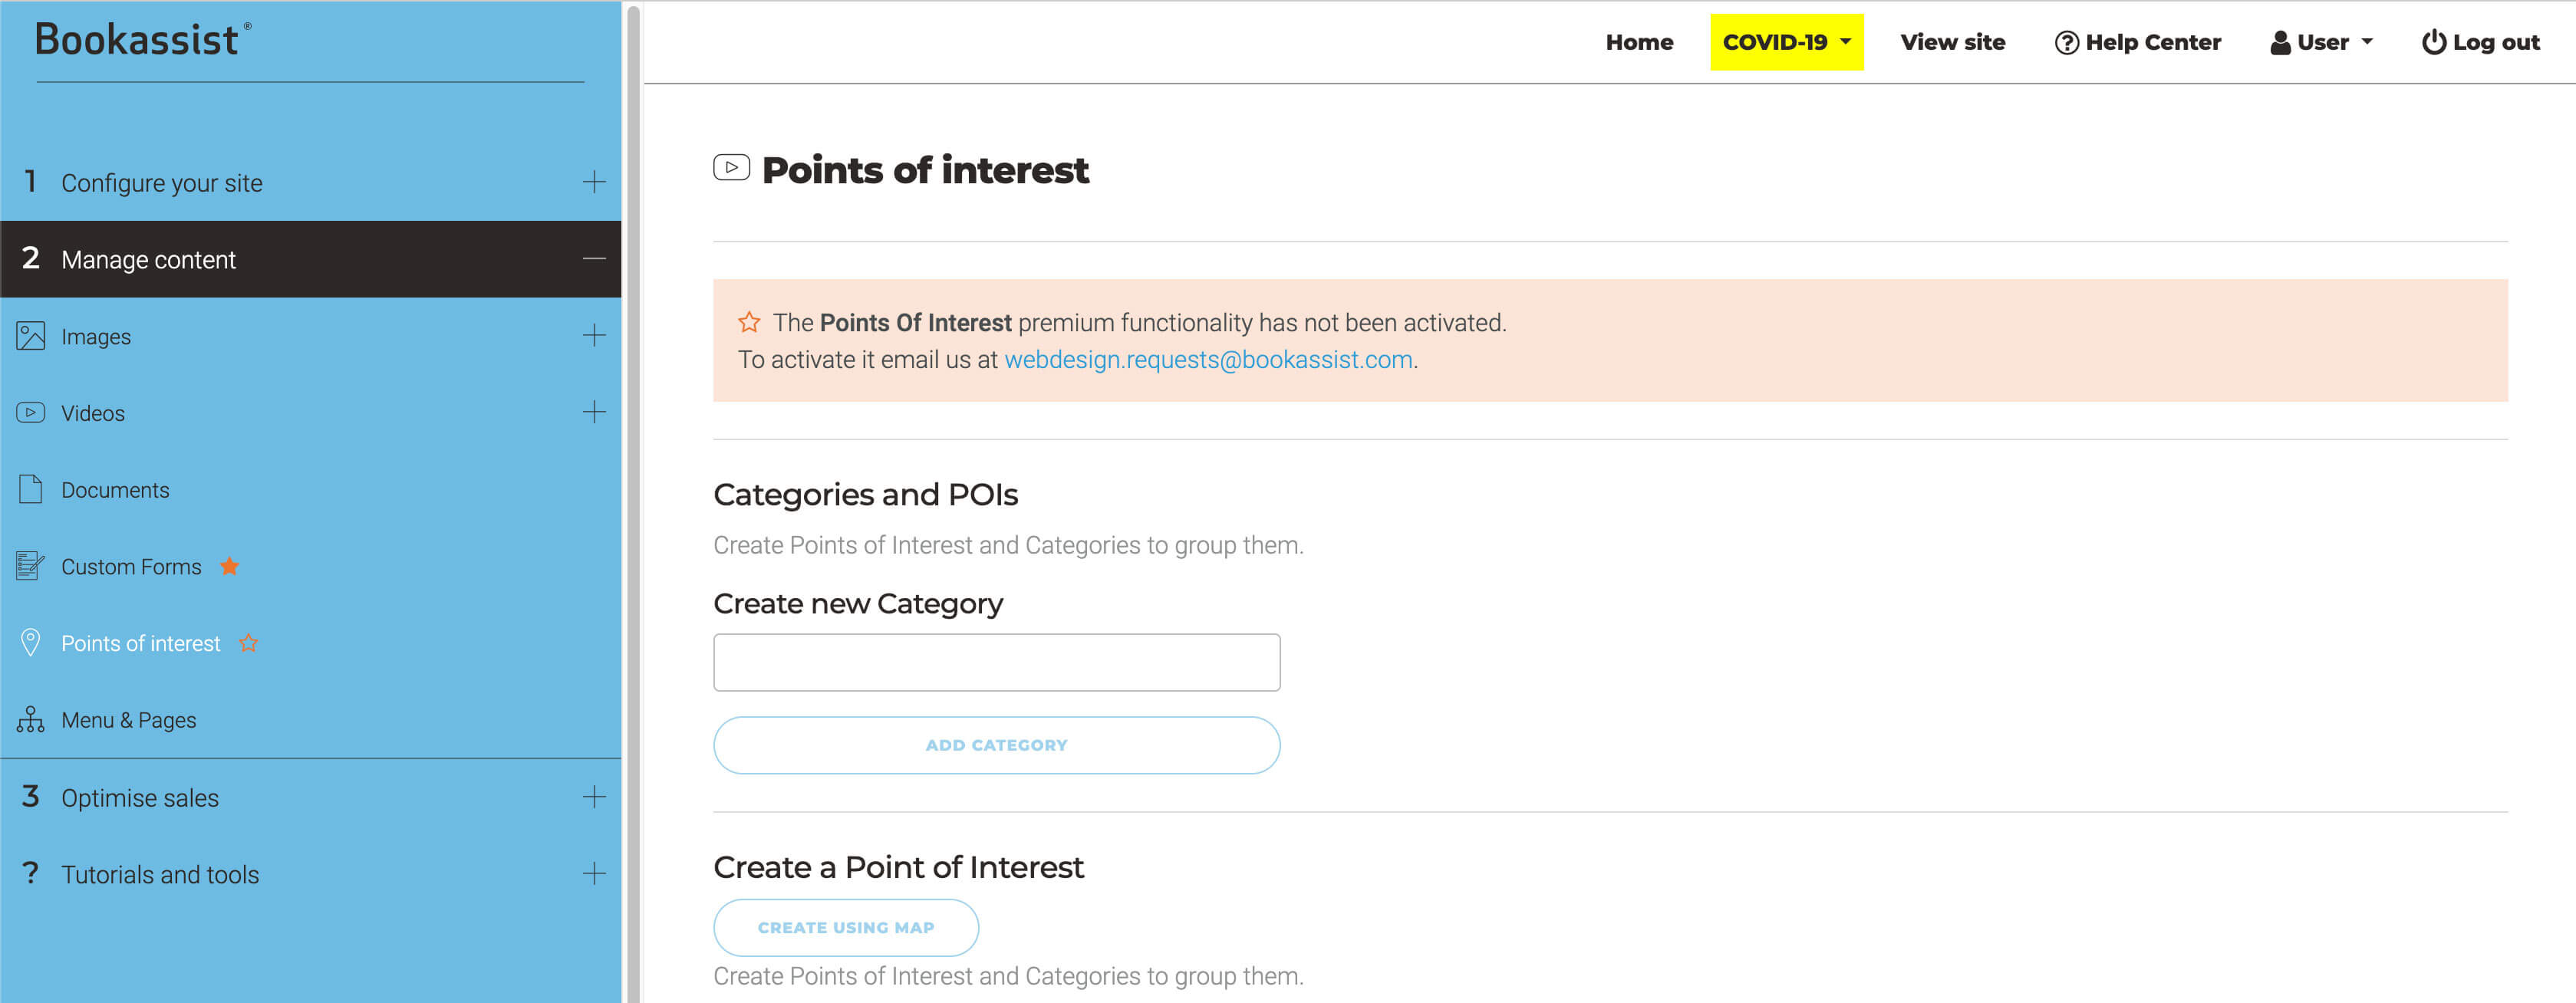Open the webdesign.requests@bookassist.com email link
Image resolution: width=2576 pixels, height=1003 pixels.
[x=1208, y=360]
